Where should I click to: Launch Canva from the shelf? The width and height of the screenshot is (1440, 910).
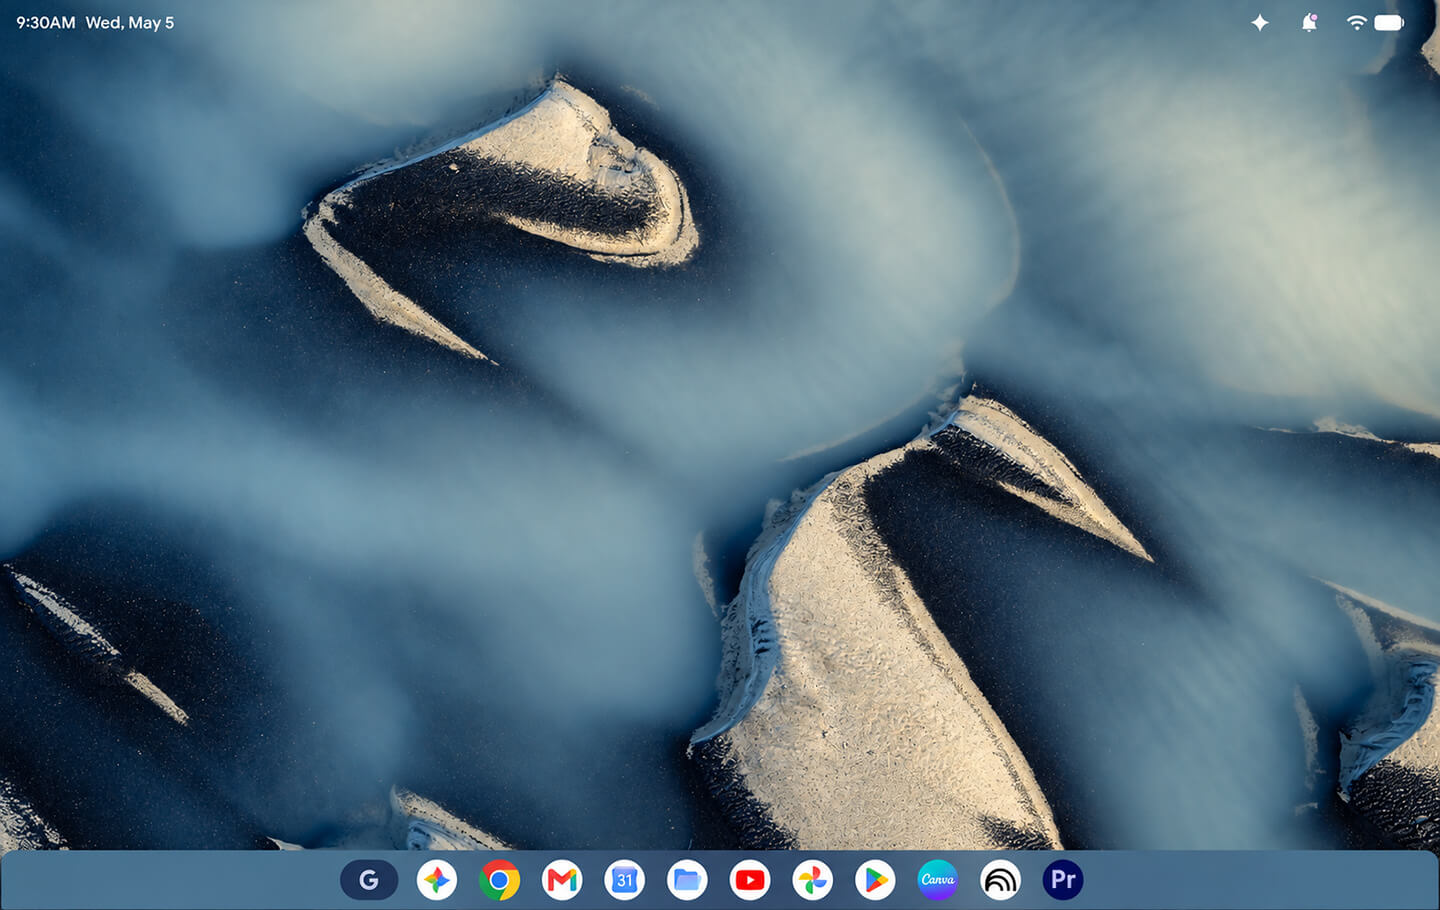pyautogui.click(x=938, y=880)
